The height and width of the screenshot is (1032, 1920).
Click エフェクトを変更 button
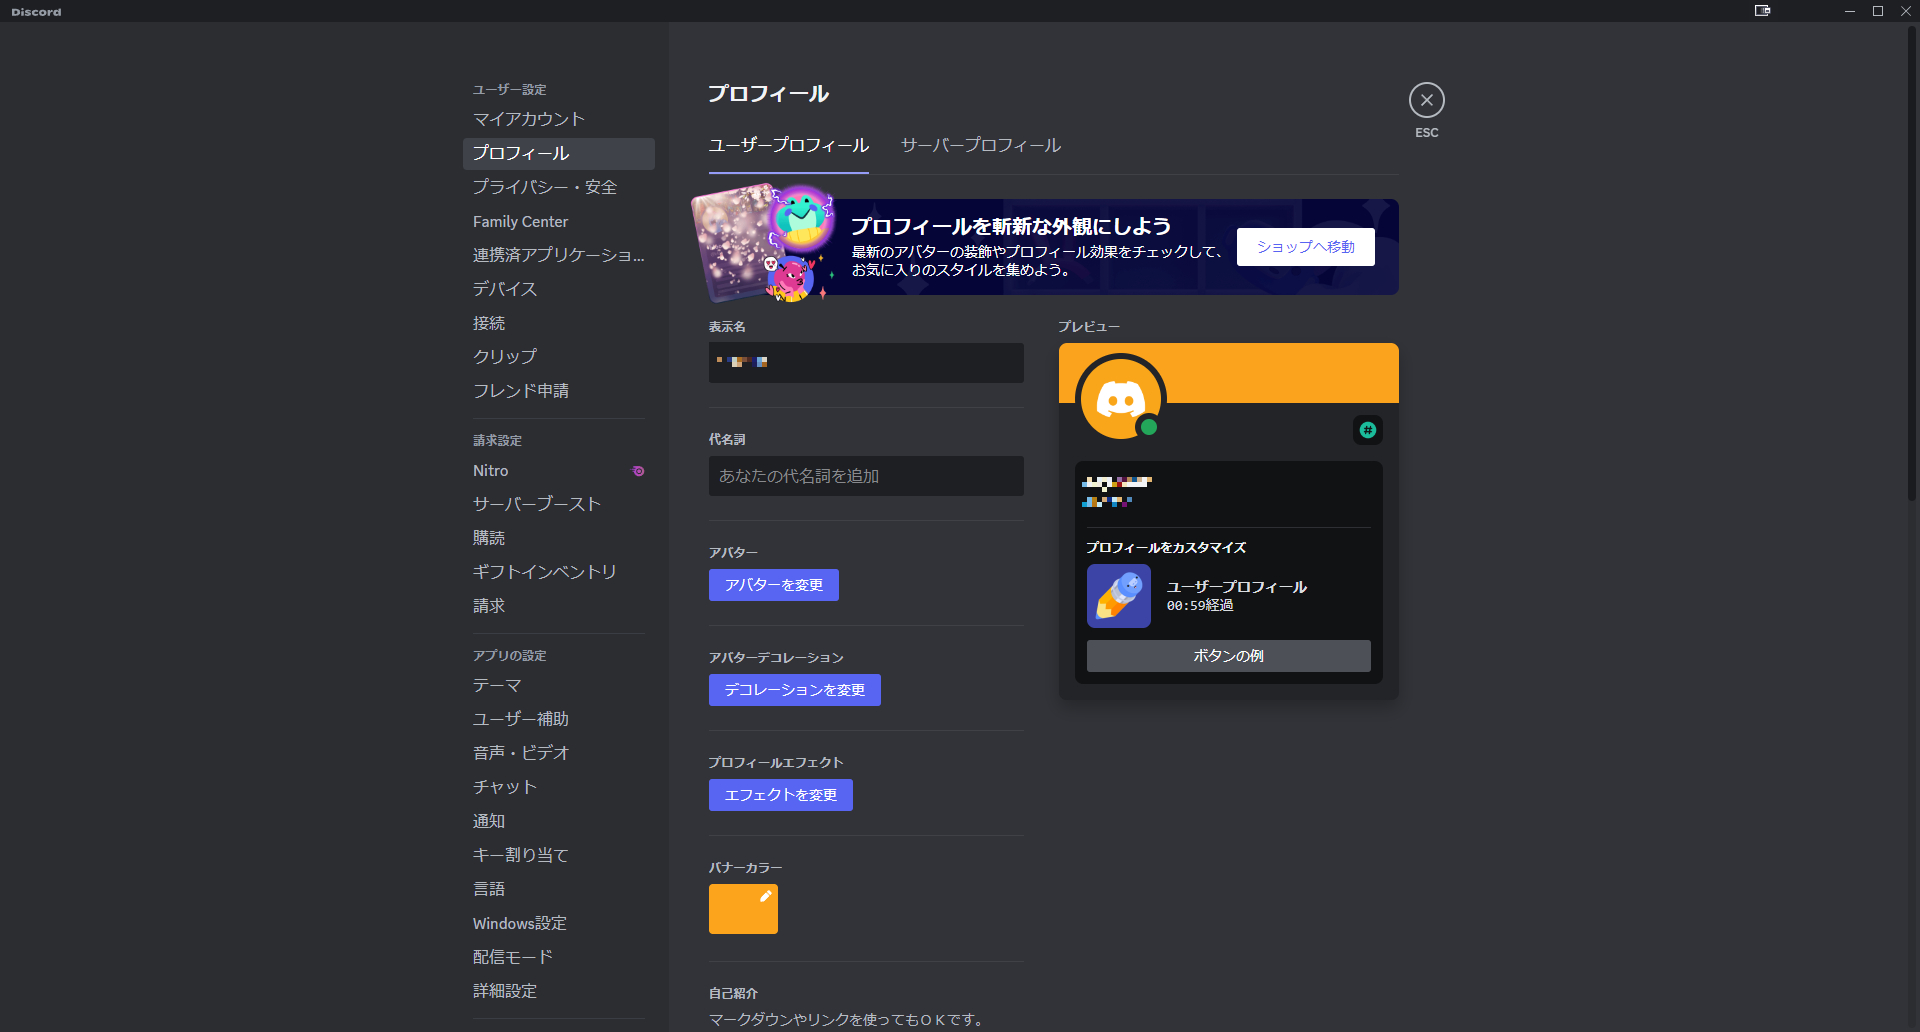[x=780, y=795]
